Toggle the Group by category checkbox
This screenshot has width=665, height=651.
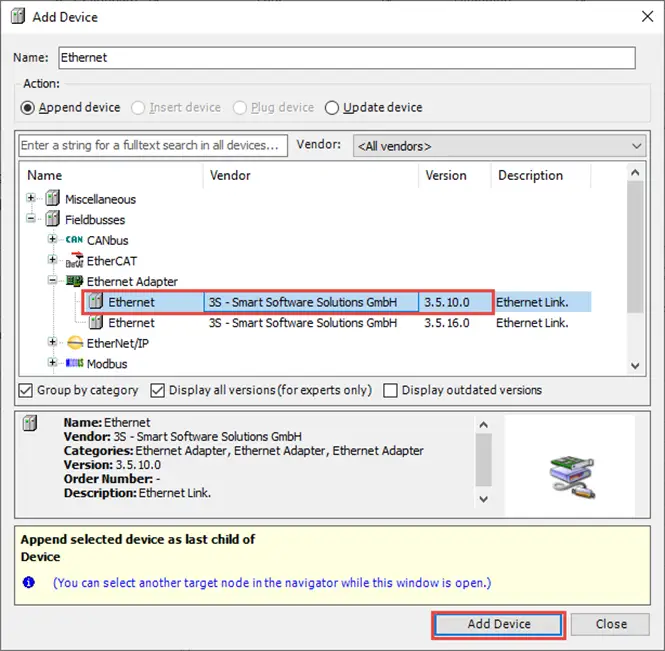tap(25, 390)
